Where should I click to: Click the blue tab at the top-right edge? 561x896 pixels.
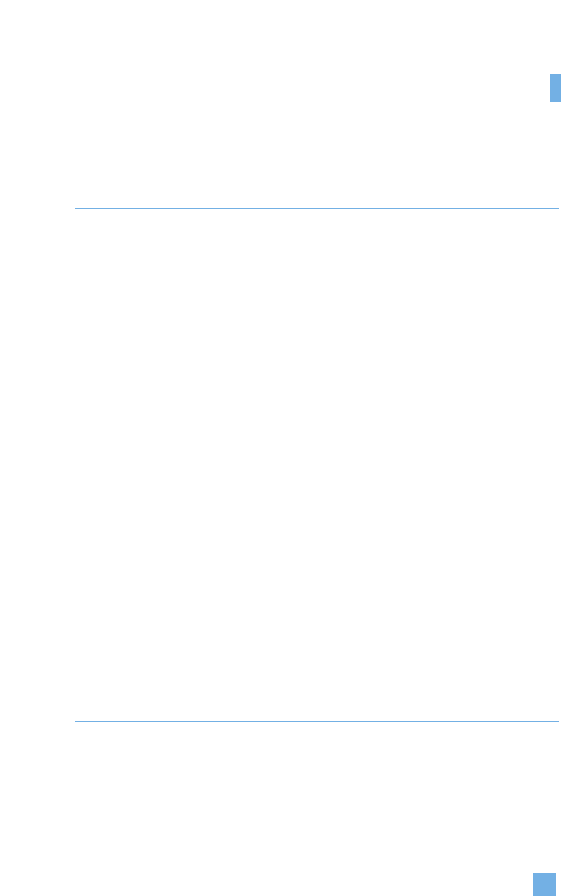pos(555,88)
